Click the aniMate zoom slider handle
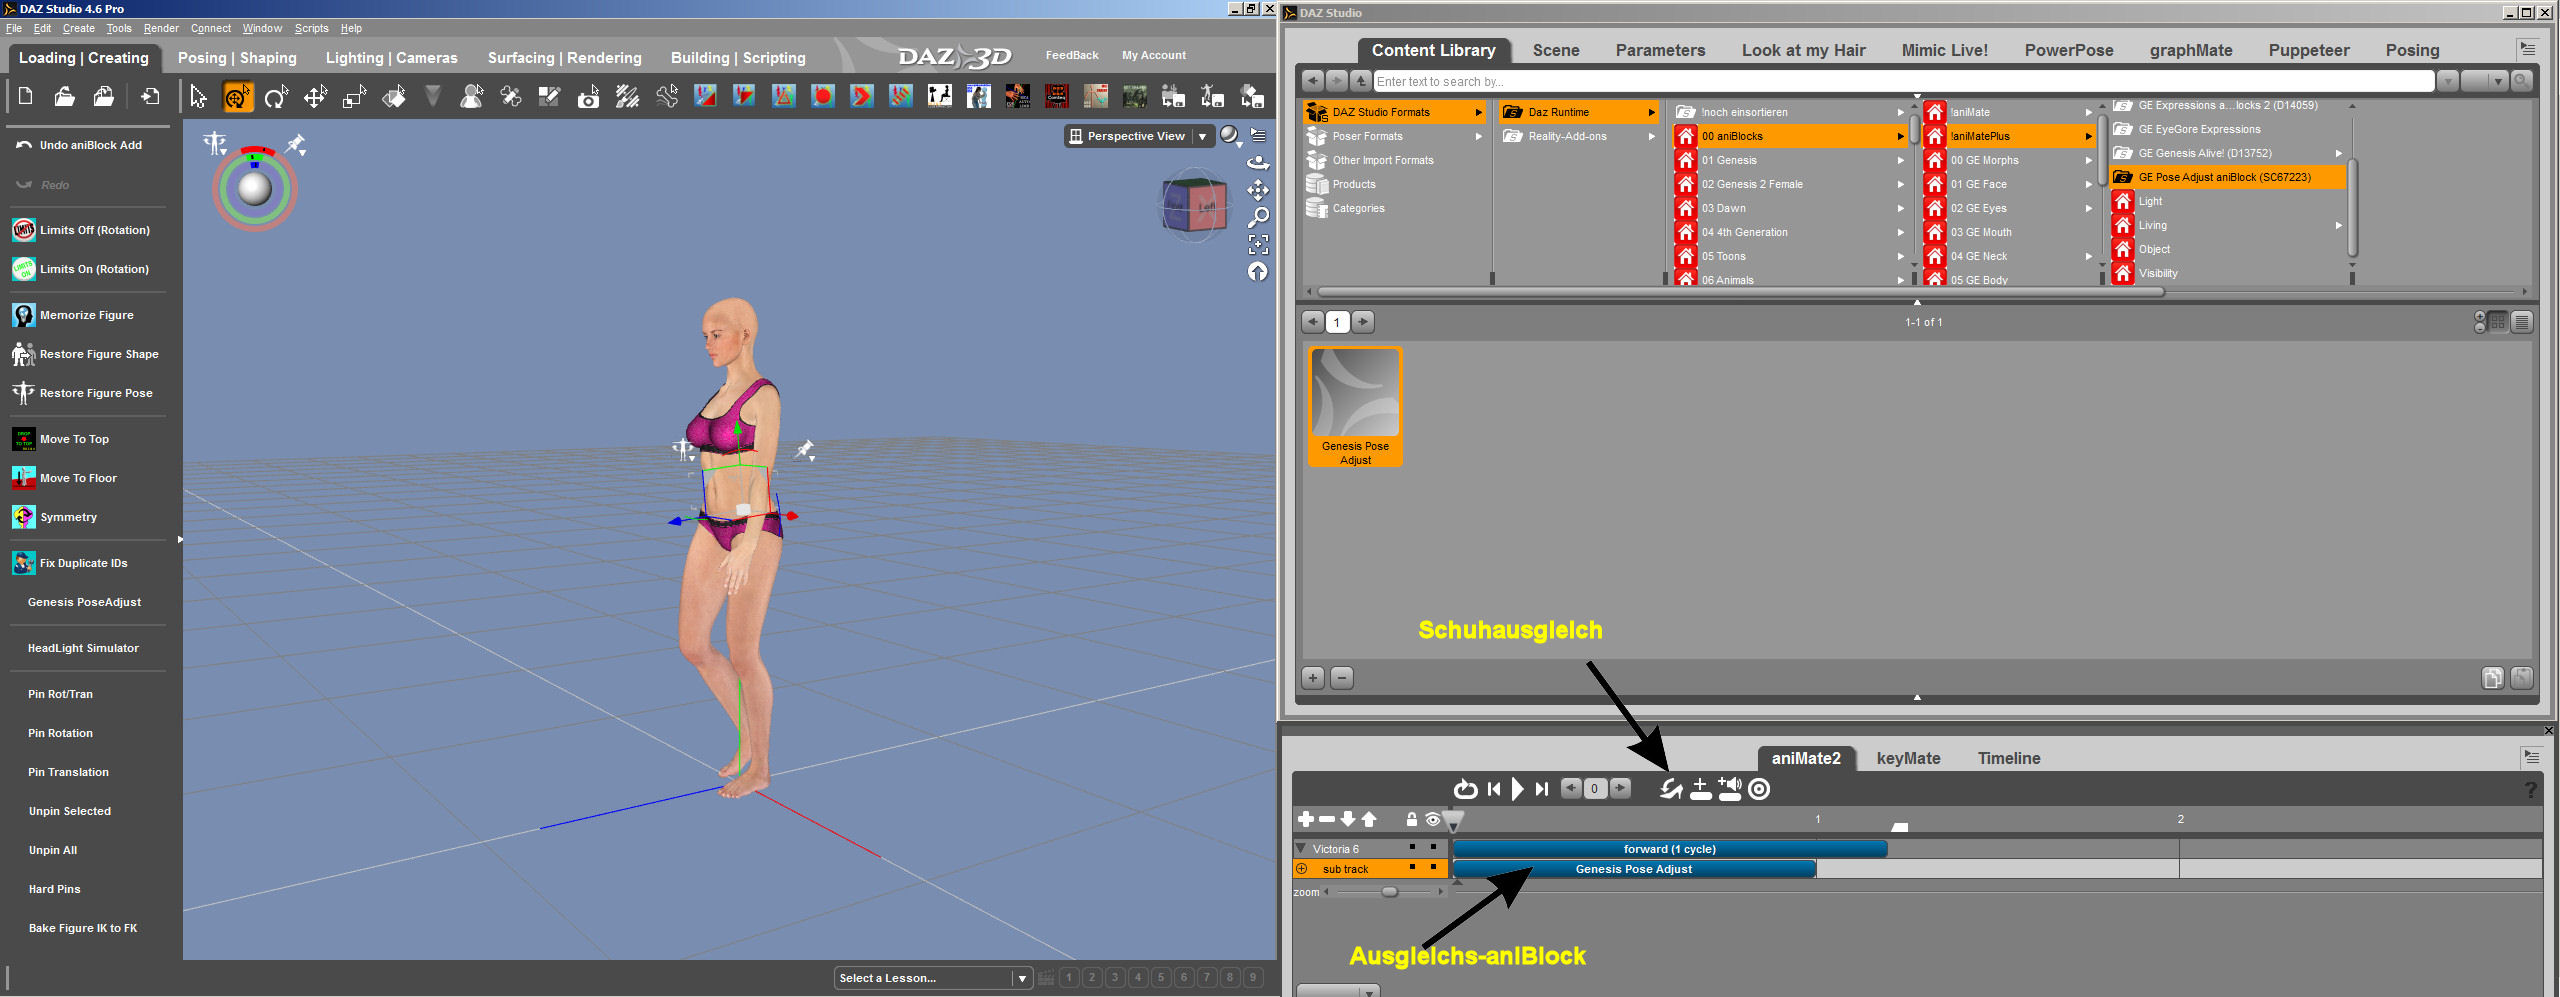Screen dimensions: 2560x997 coord(1389,892)
